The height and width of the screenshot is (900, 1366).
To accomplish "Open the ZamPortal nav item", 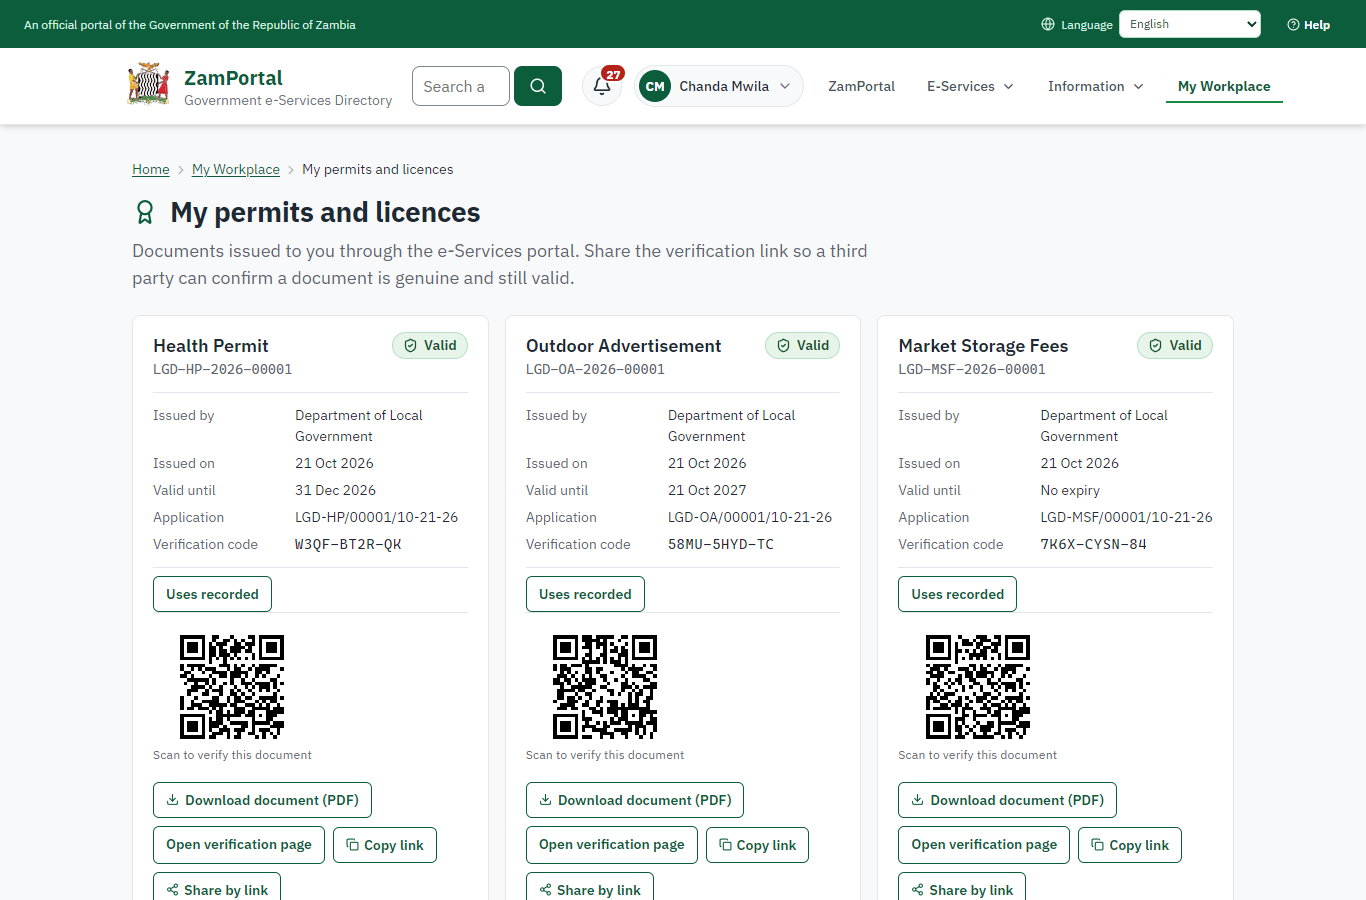I will coord(861,86).
